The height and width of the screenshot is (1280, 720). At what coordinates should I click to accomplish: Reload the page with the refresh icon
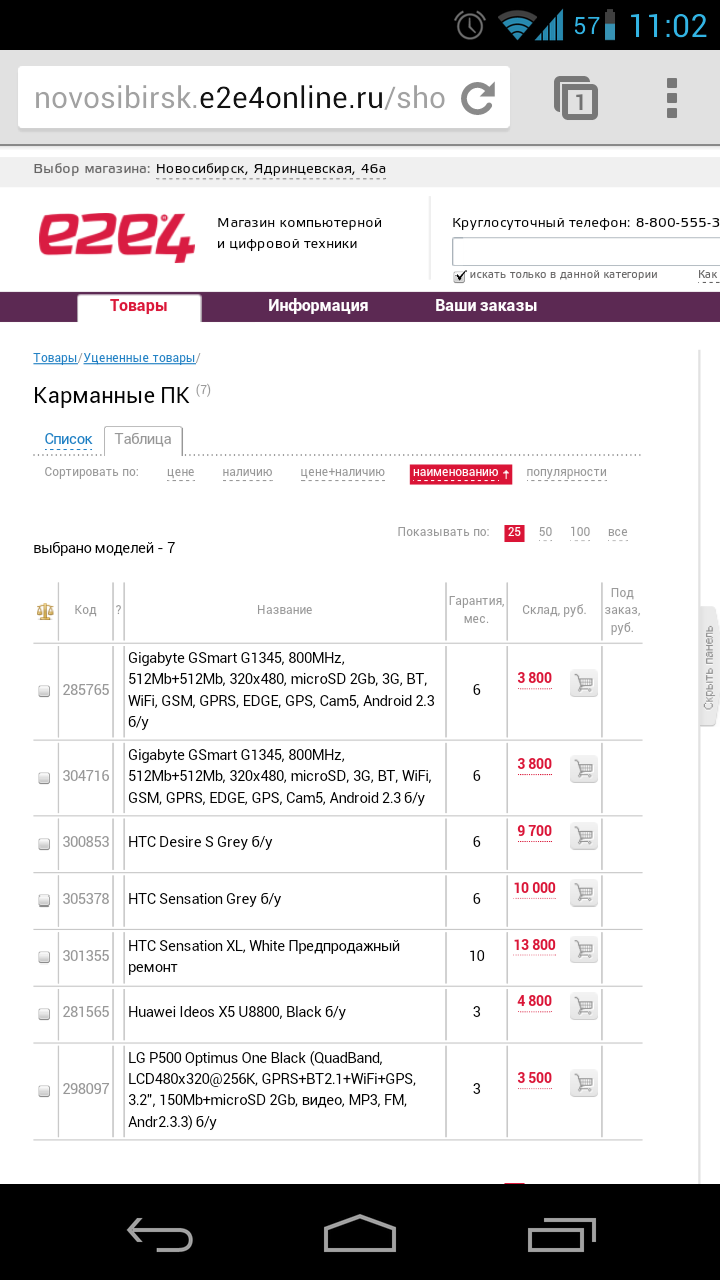click(478, 98)
